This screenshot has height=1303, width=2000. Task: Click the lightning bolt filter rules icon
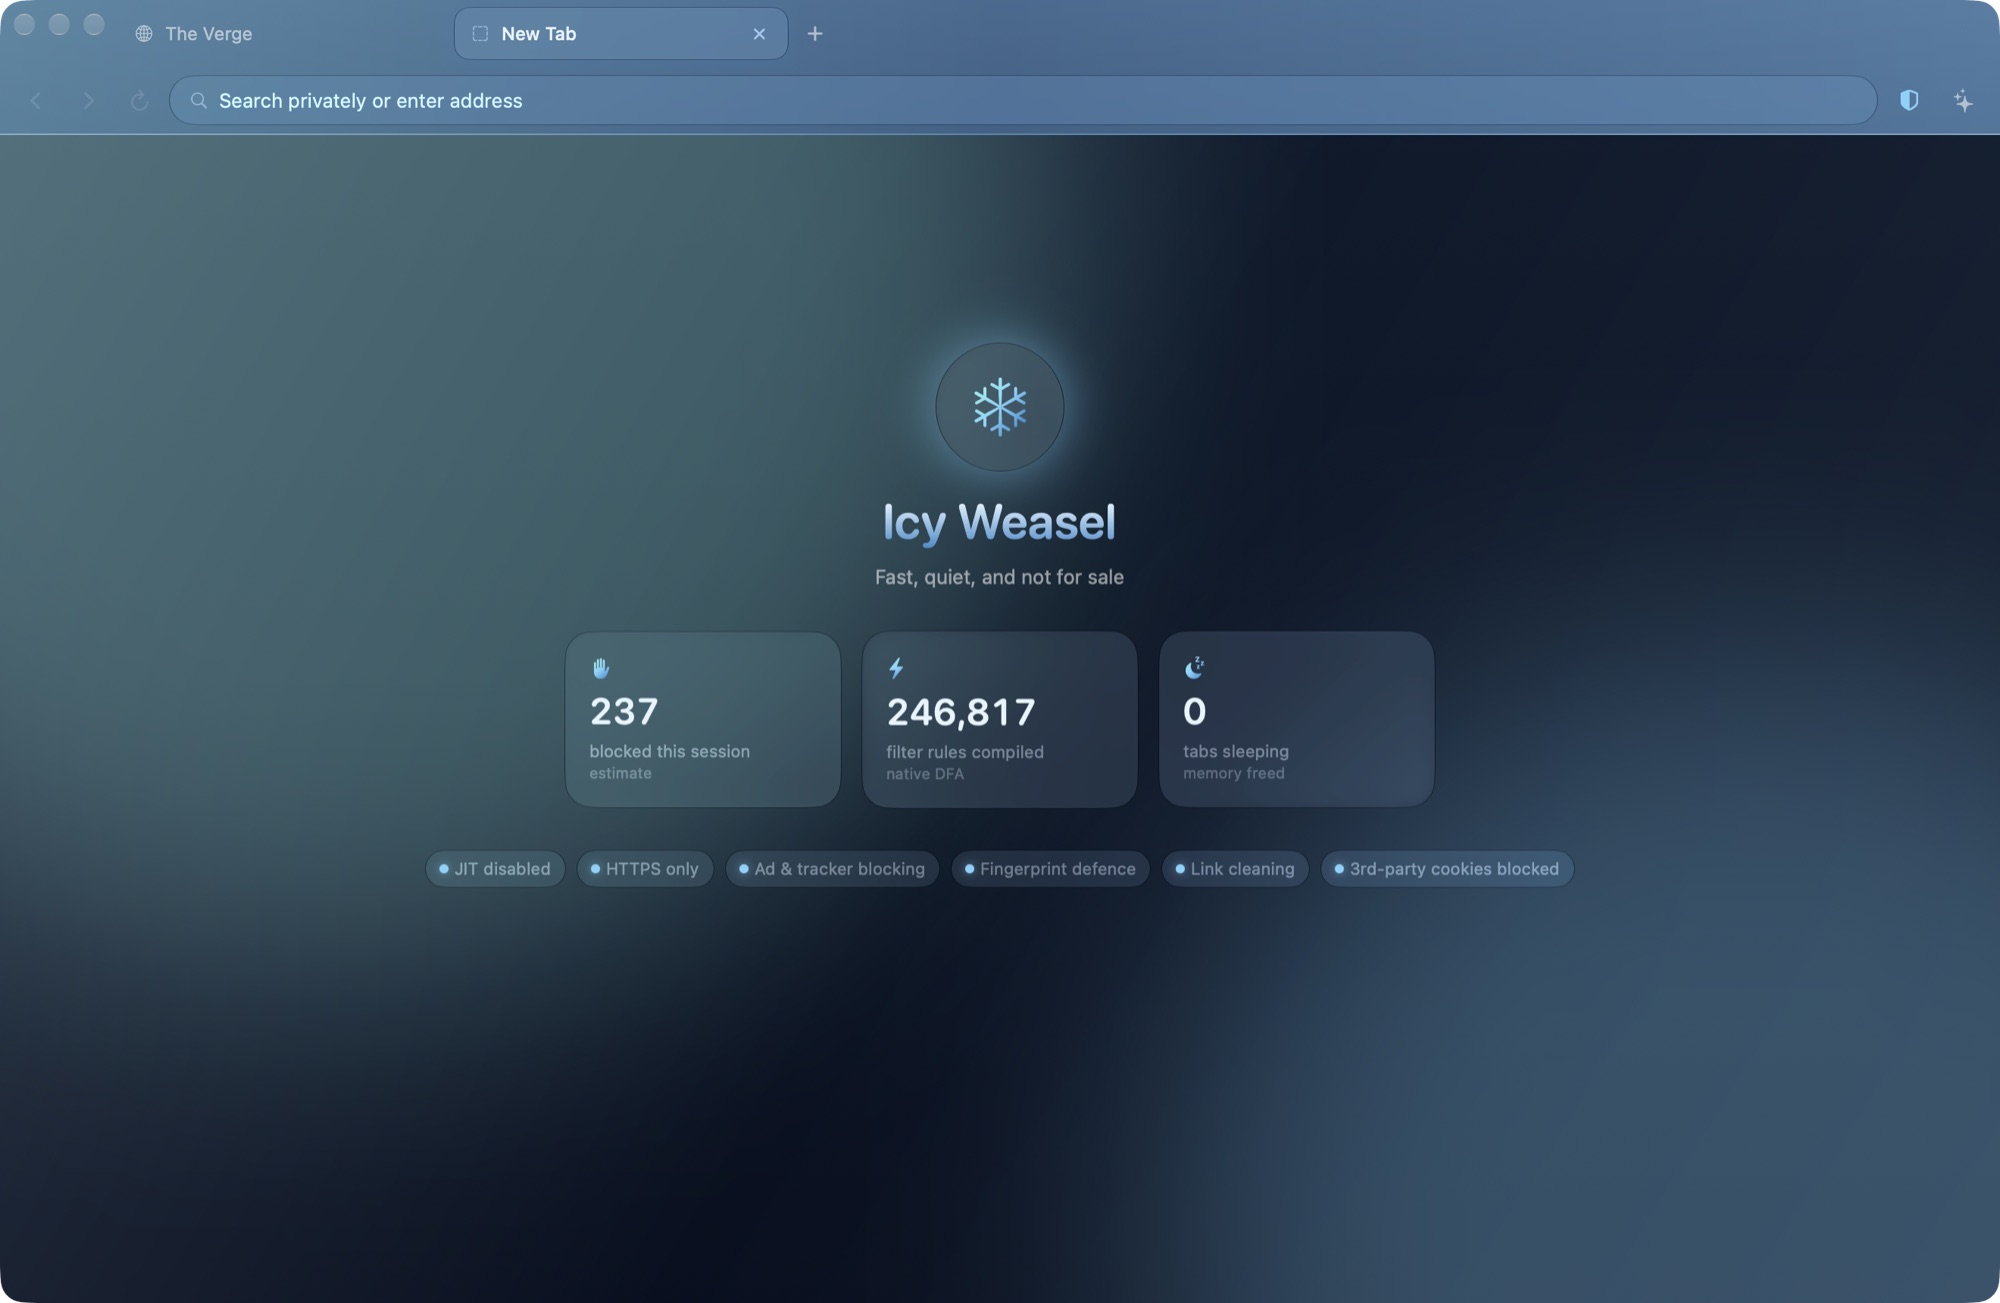896,668
